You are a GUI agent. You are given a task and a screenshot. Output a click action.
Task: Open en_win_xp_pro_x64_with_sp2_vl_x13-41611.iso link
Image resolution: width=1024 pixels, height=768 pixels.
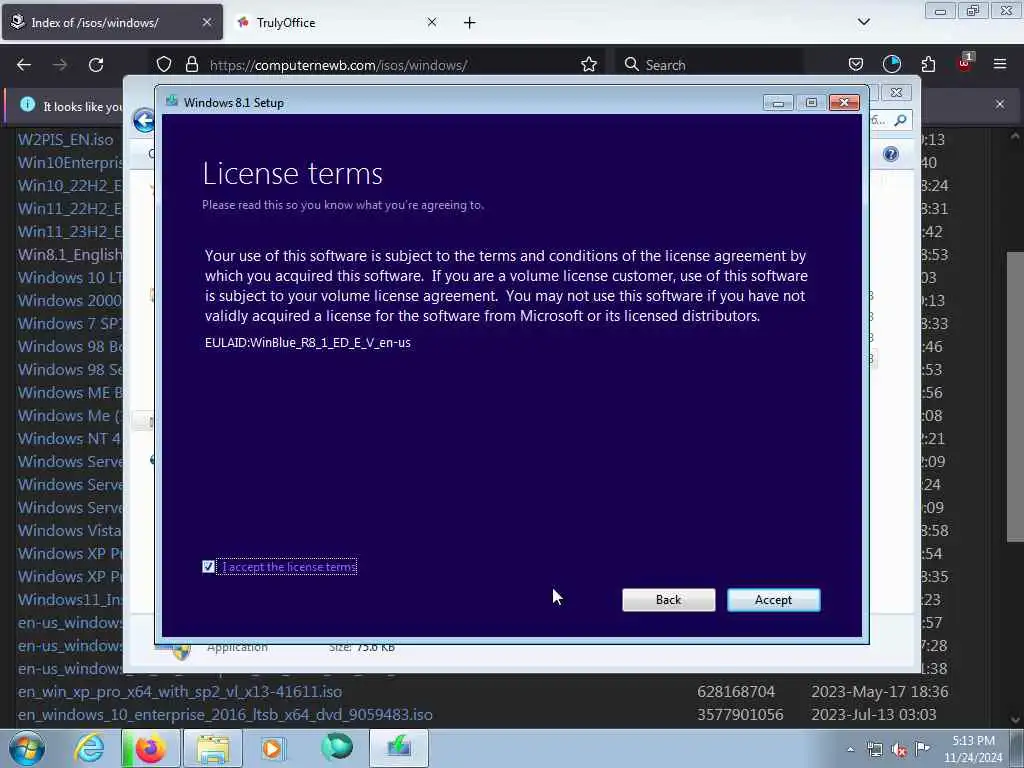coord(180,691)
